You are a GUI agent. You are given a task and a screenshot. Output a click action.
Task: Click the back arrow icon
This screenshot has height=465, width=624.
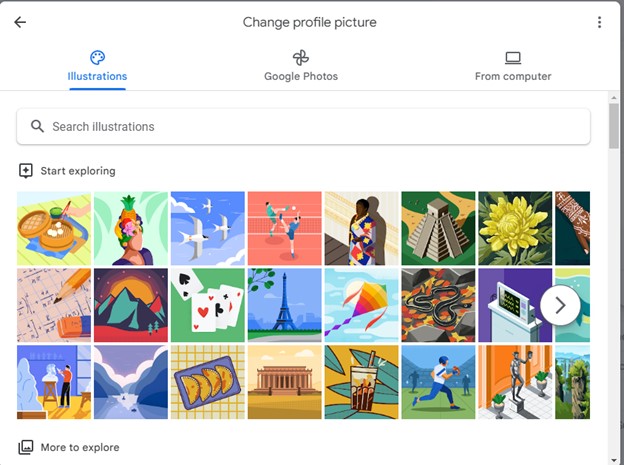(x=20, y=22)
